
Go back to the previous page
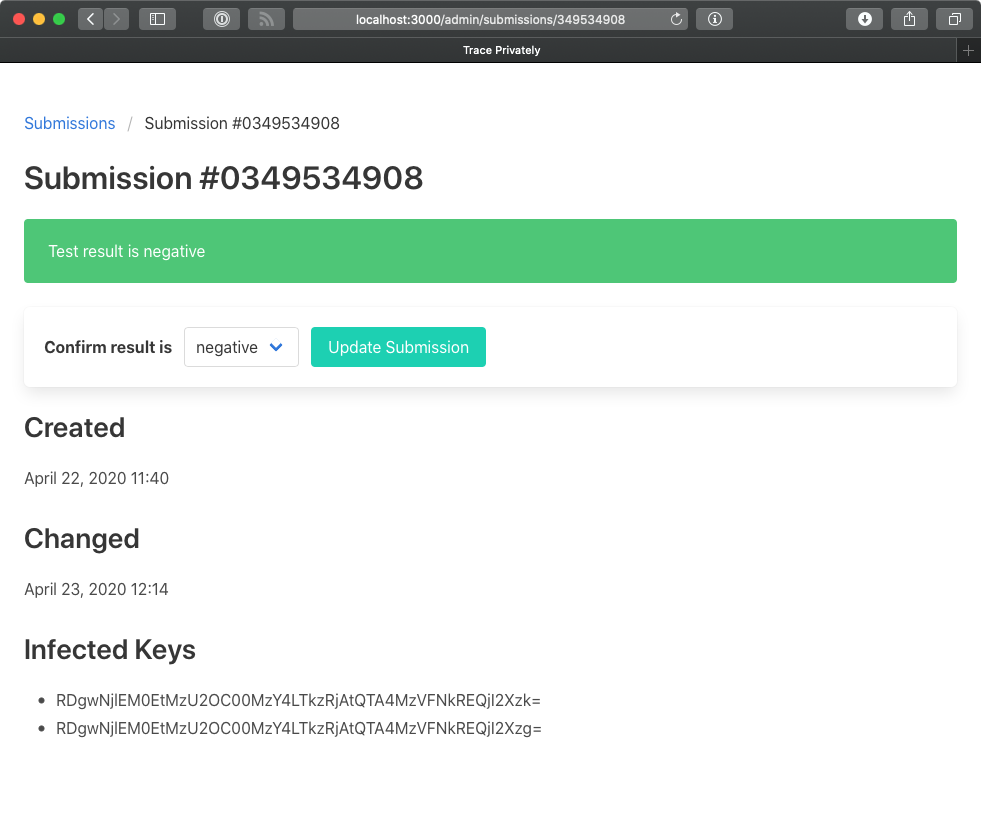point(90,19)
